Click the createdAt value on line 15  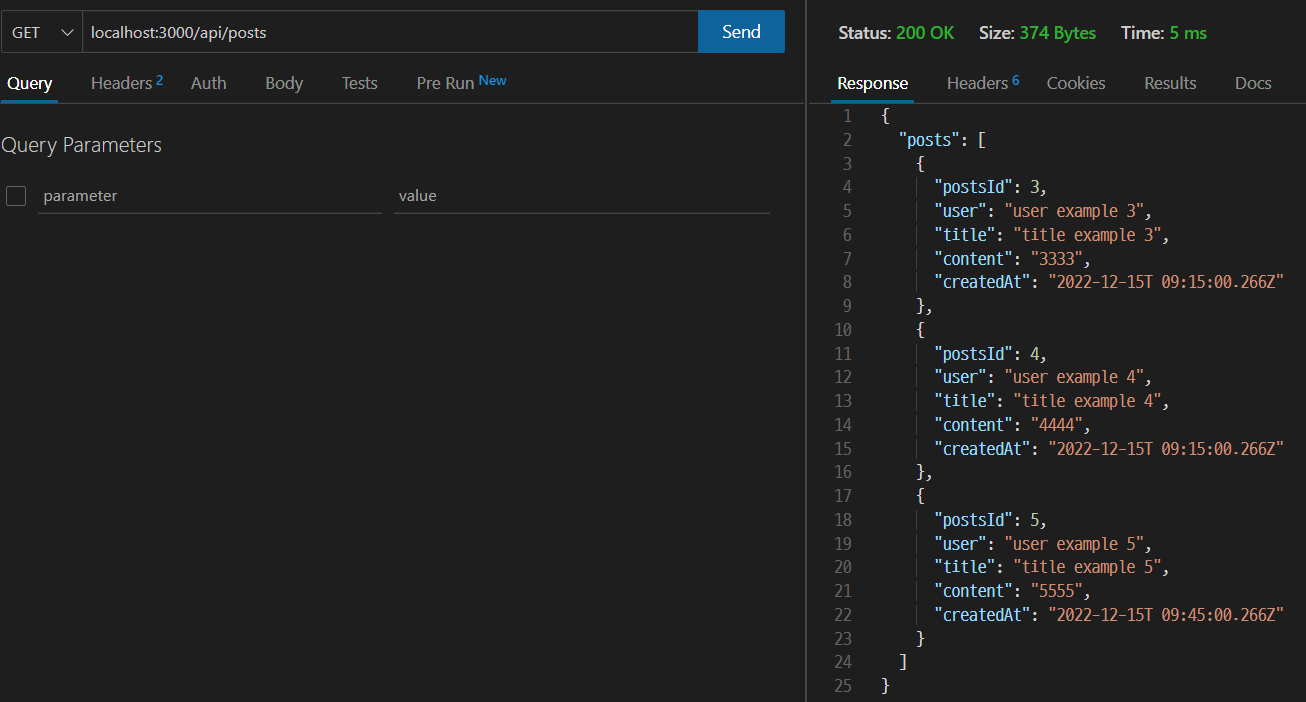click(x=1165, y=449)
